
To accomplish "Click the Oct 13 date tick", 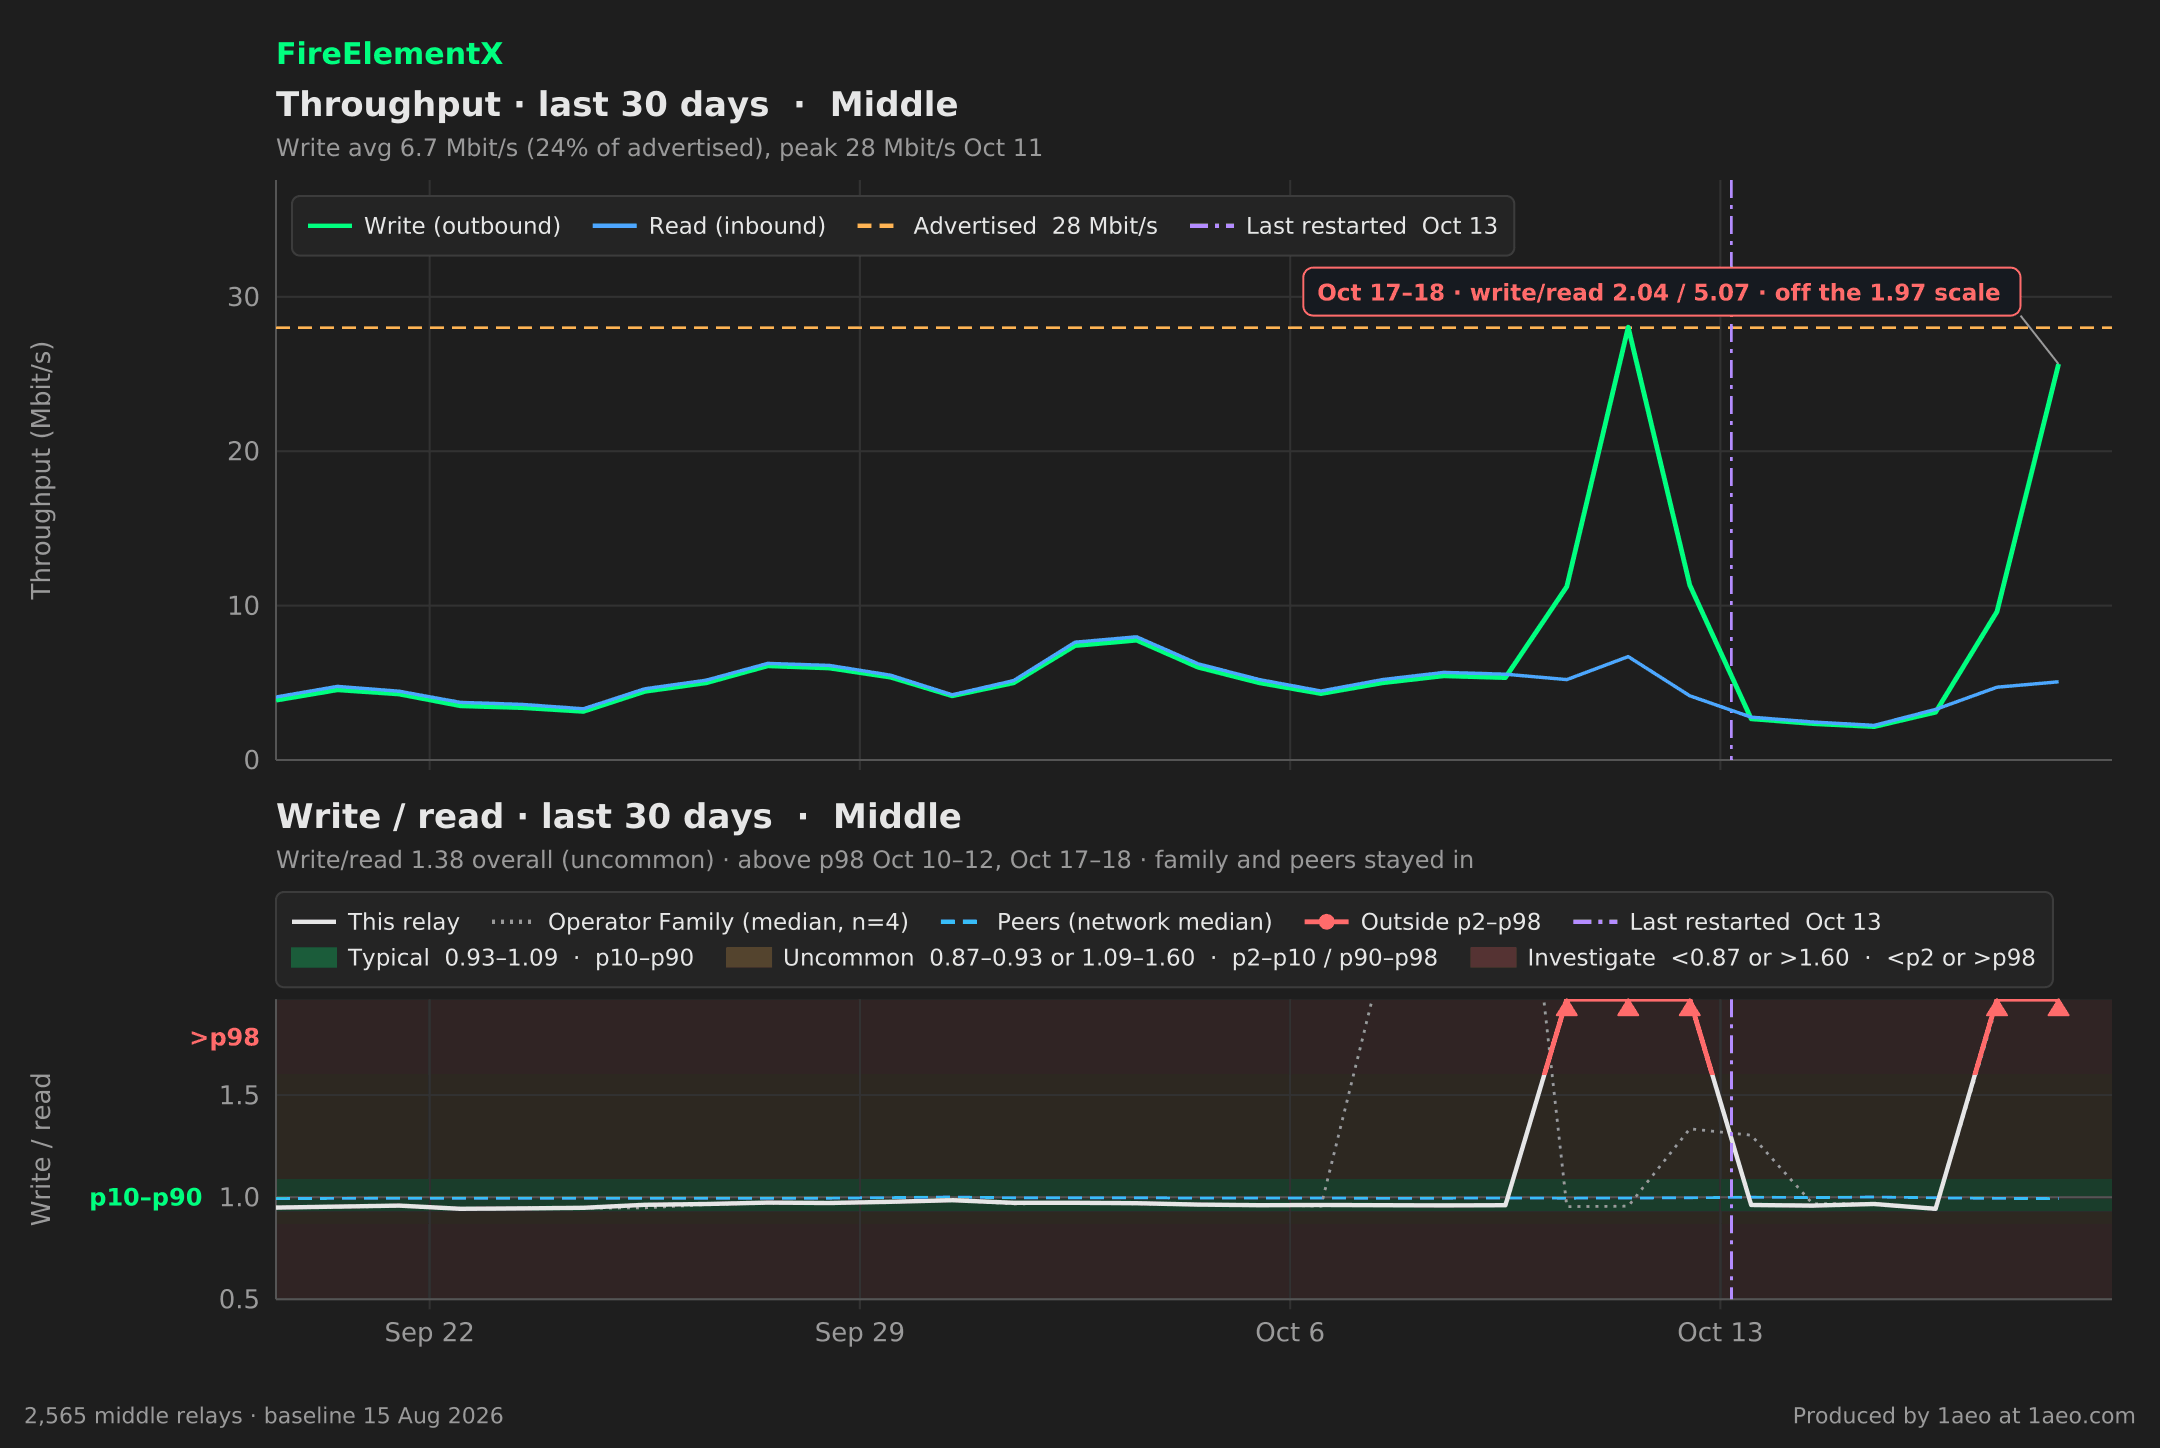I will pos(1720,1333).
